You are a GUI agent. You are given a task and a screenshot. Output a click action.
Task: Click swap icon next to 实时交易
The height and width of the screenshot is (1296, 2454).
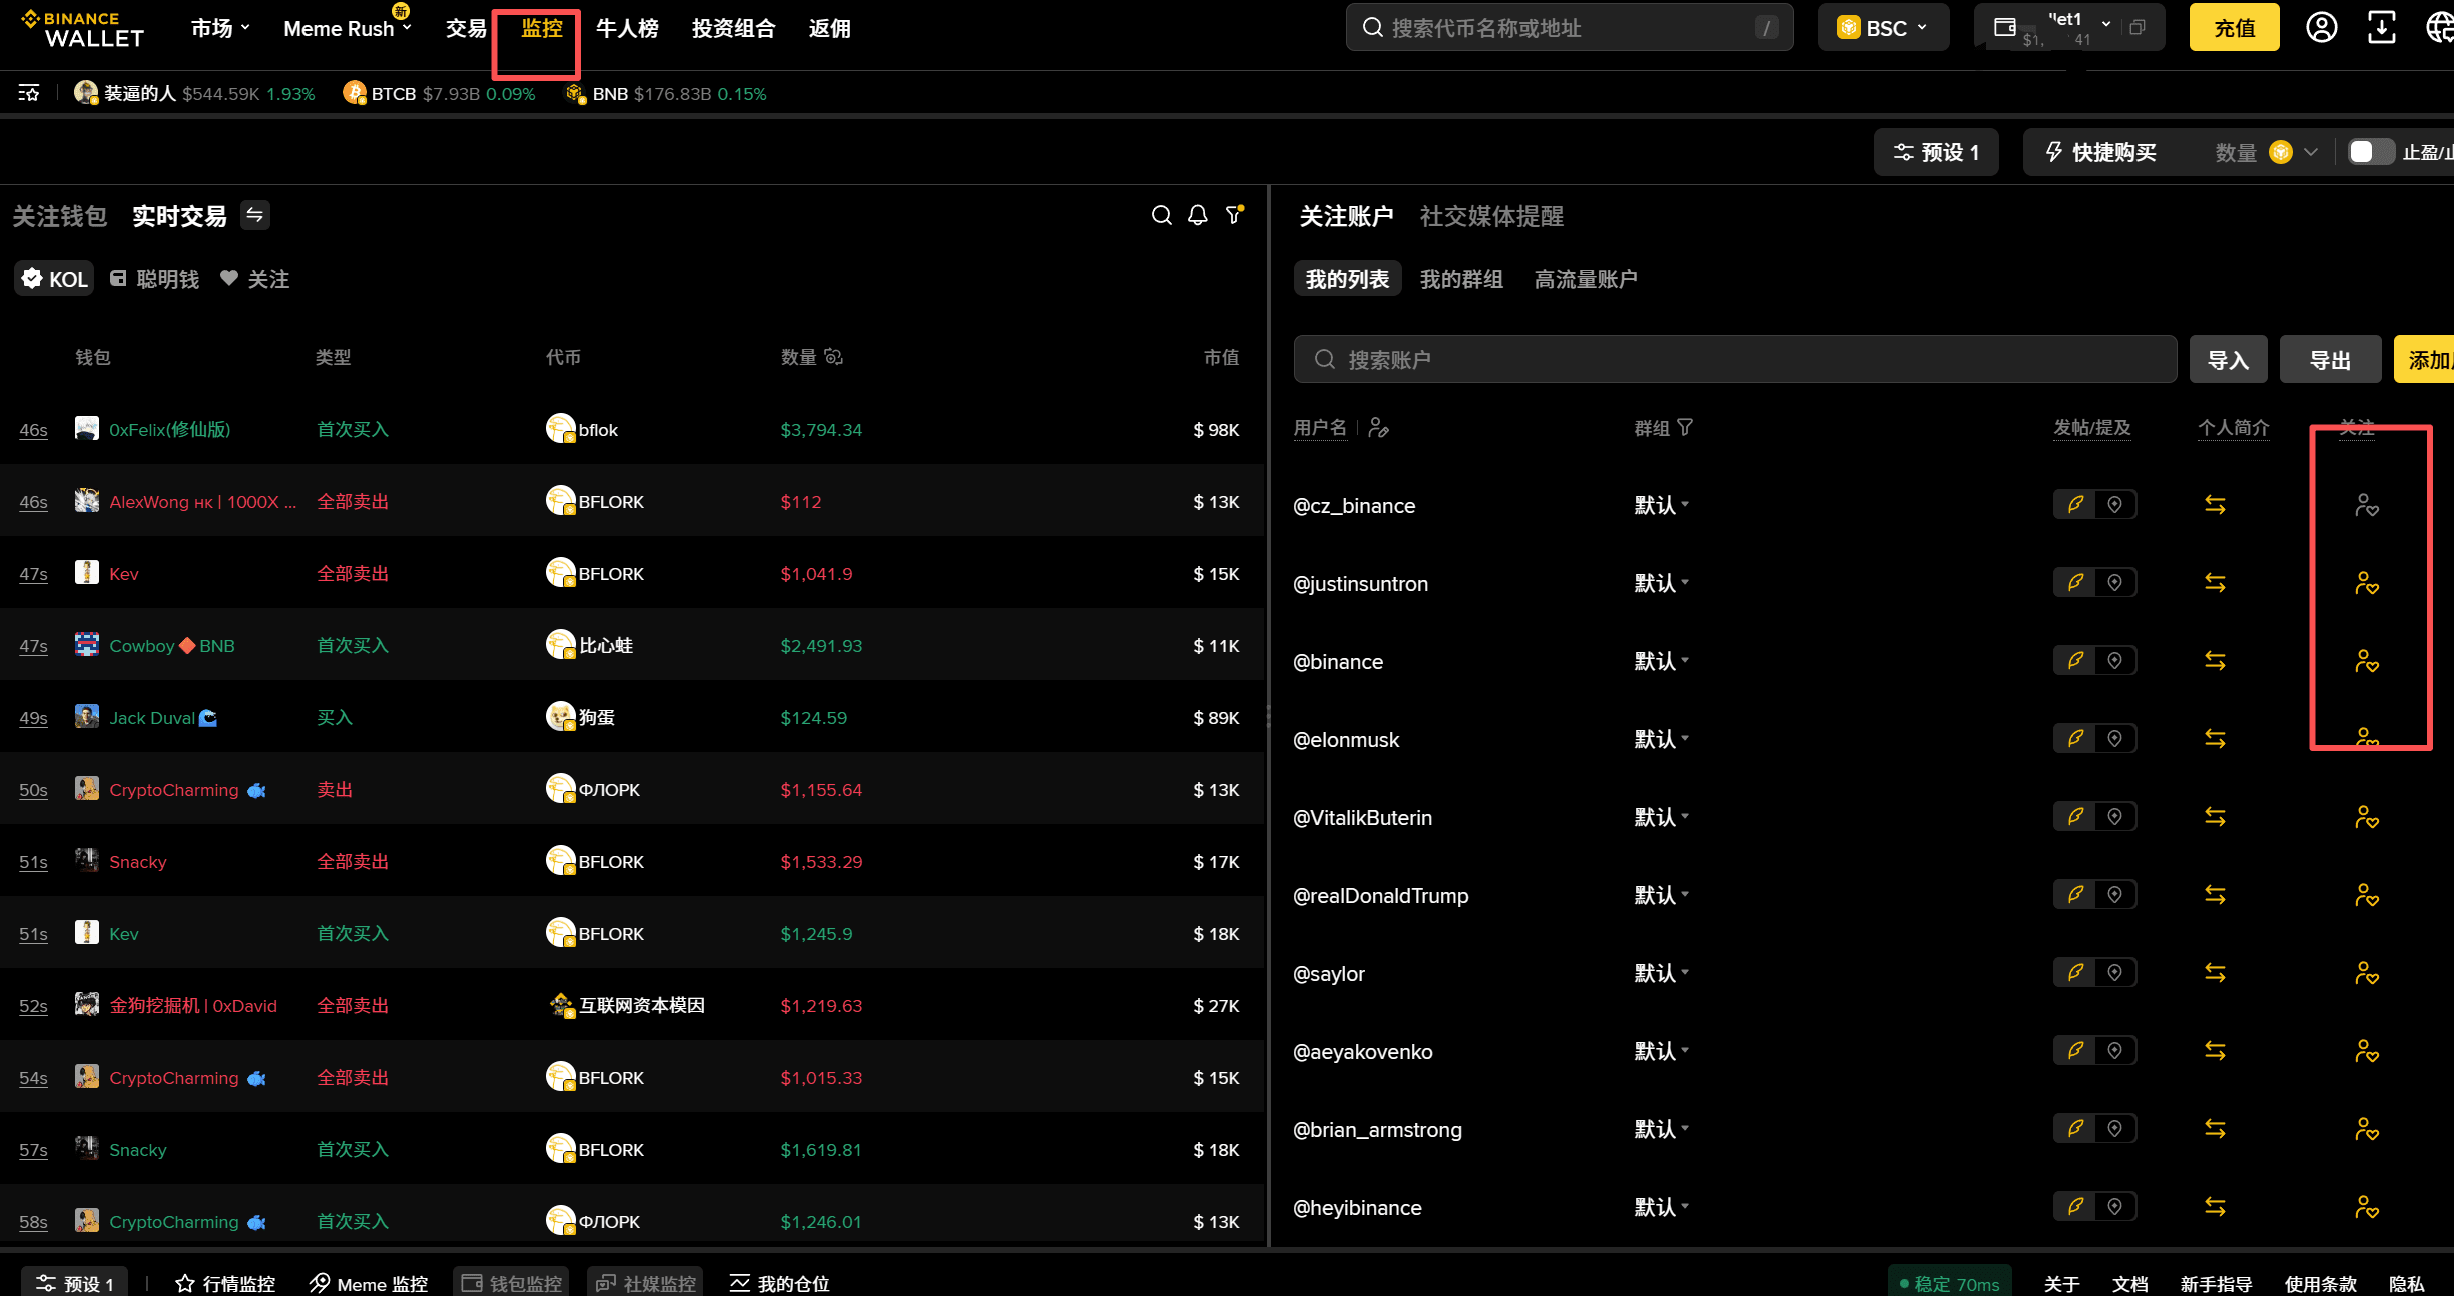(x=255, y=215)
